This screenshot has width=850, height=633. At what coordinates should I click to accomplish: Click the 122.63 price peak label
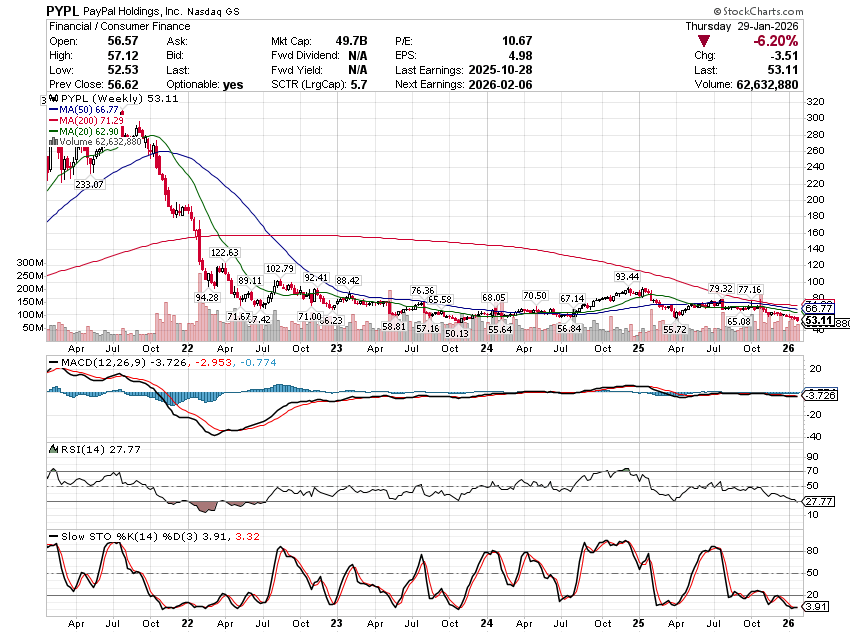click(x=224, y=253)
